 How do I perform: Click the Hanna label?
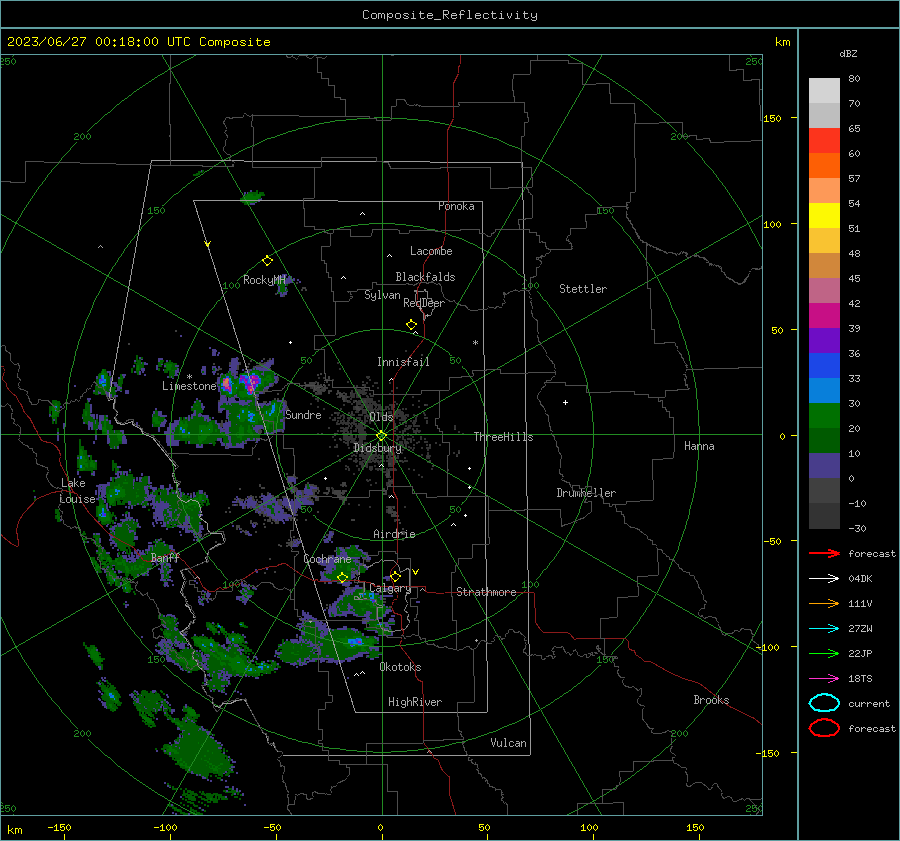(699, 446)
